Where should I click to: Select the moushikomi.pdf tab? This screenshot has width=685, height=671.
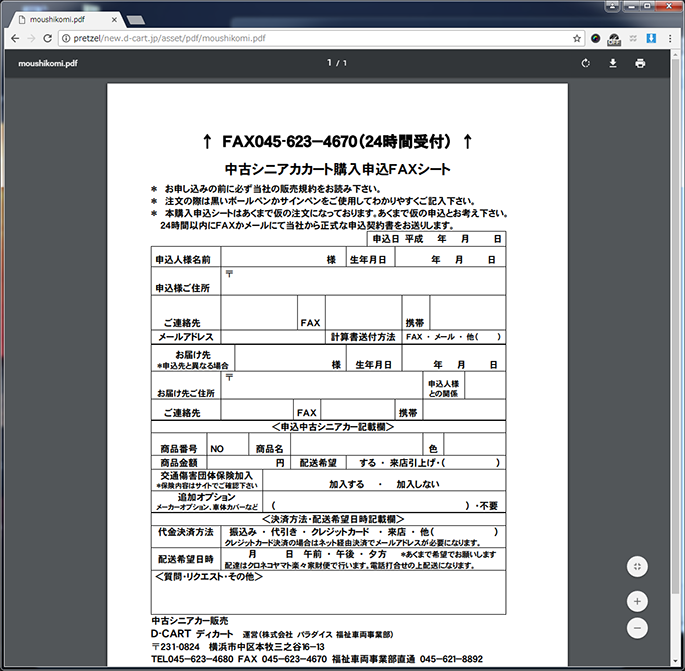(66, 20)
